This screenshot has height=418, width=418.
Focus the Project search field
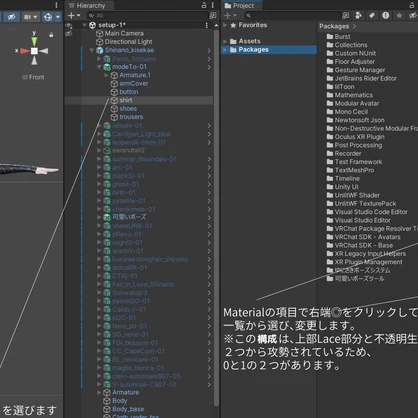pyautogui.click(x=293, y=15)
